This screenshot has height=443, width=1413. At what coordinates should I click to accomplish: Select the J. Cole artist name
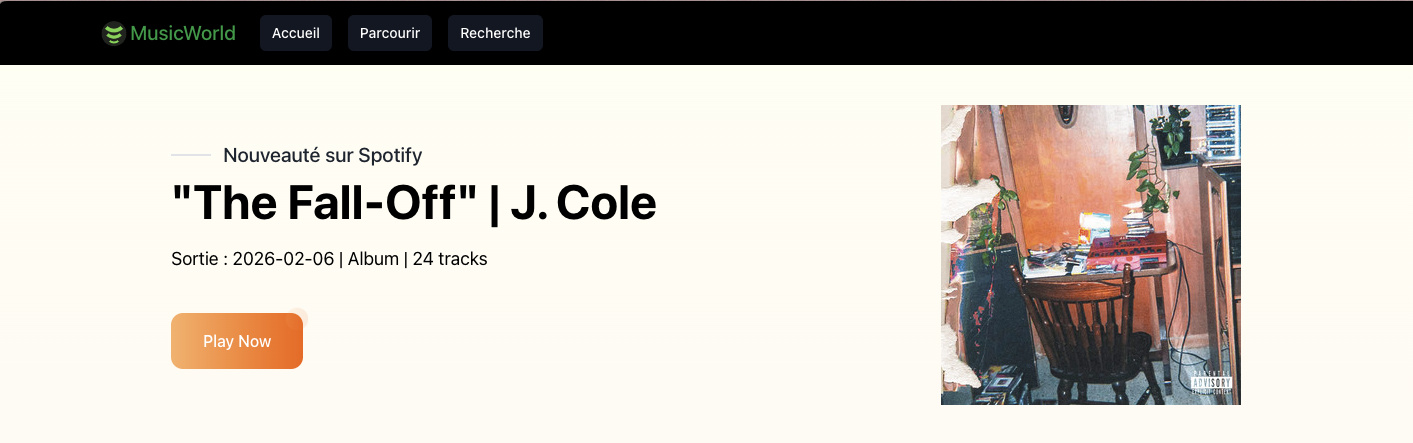583,204
